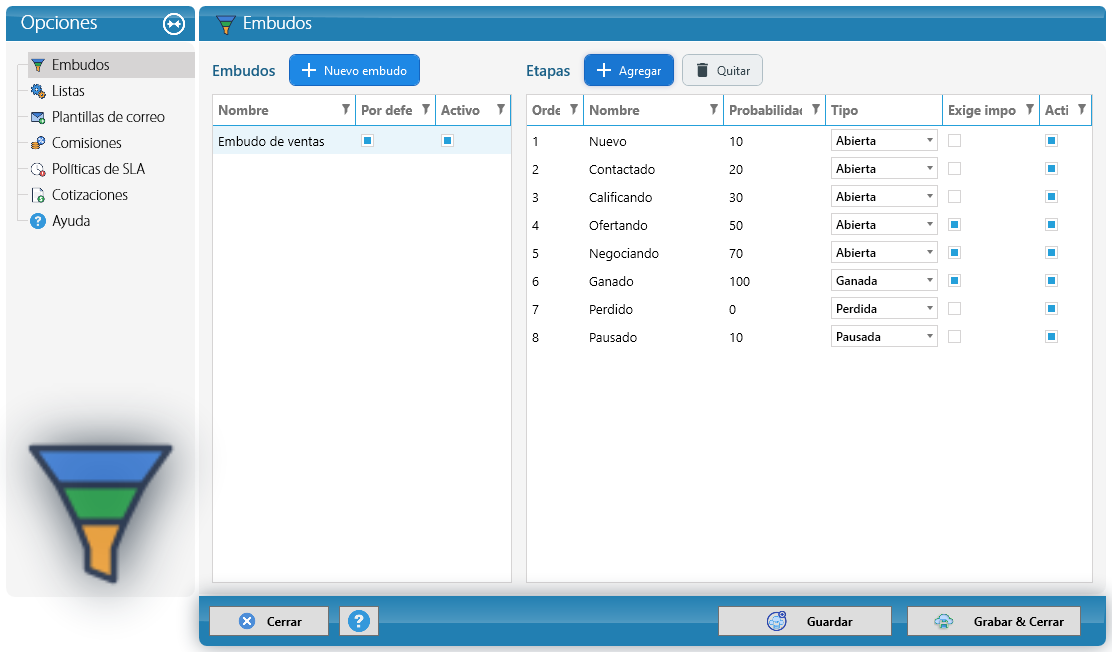Toggle Por defecto checkbox for Embudo de ventas
The width and height of the screenshot is (1112, 652).
point(367,140)
